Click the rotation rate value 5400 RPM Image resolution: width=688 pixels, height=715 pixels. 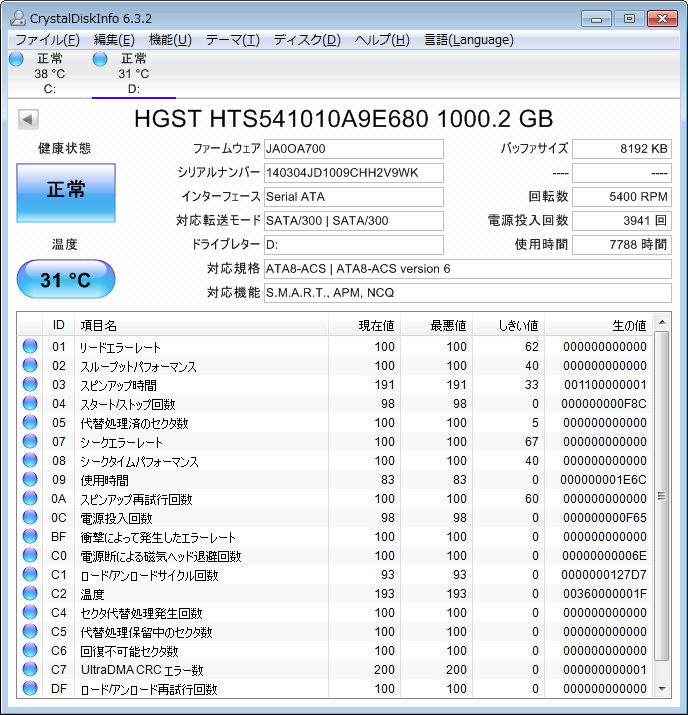(x=622, y=197)
